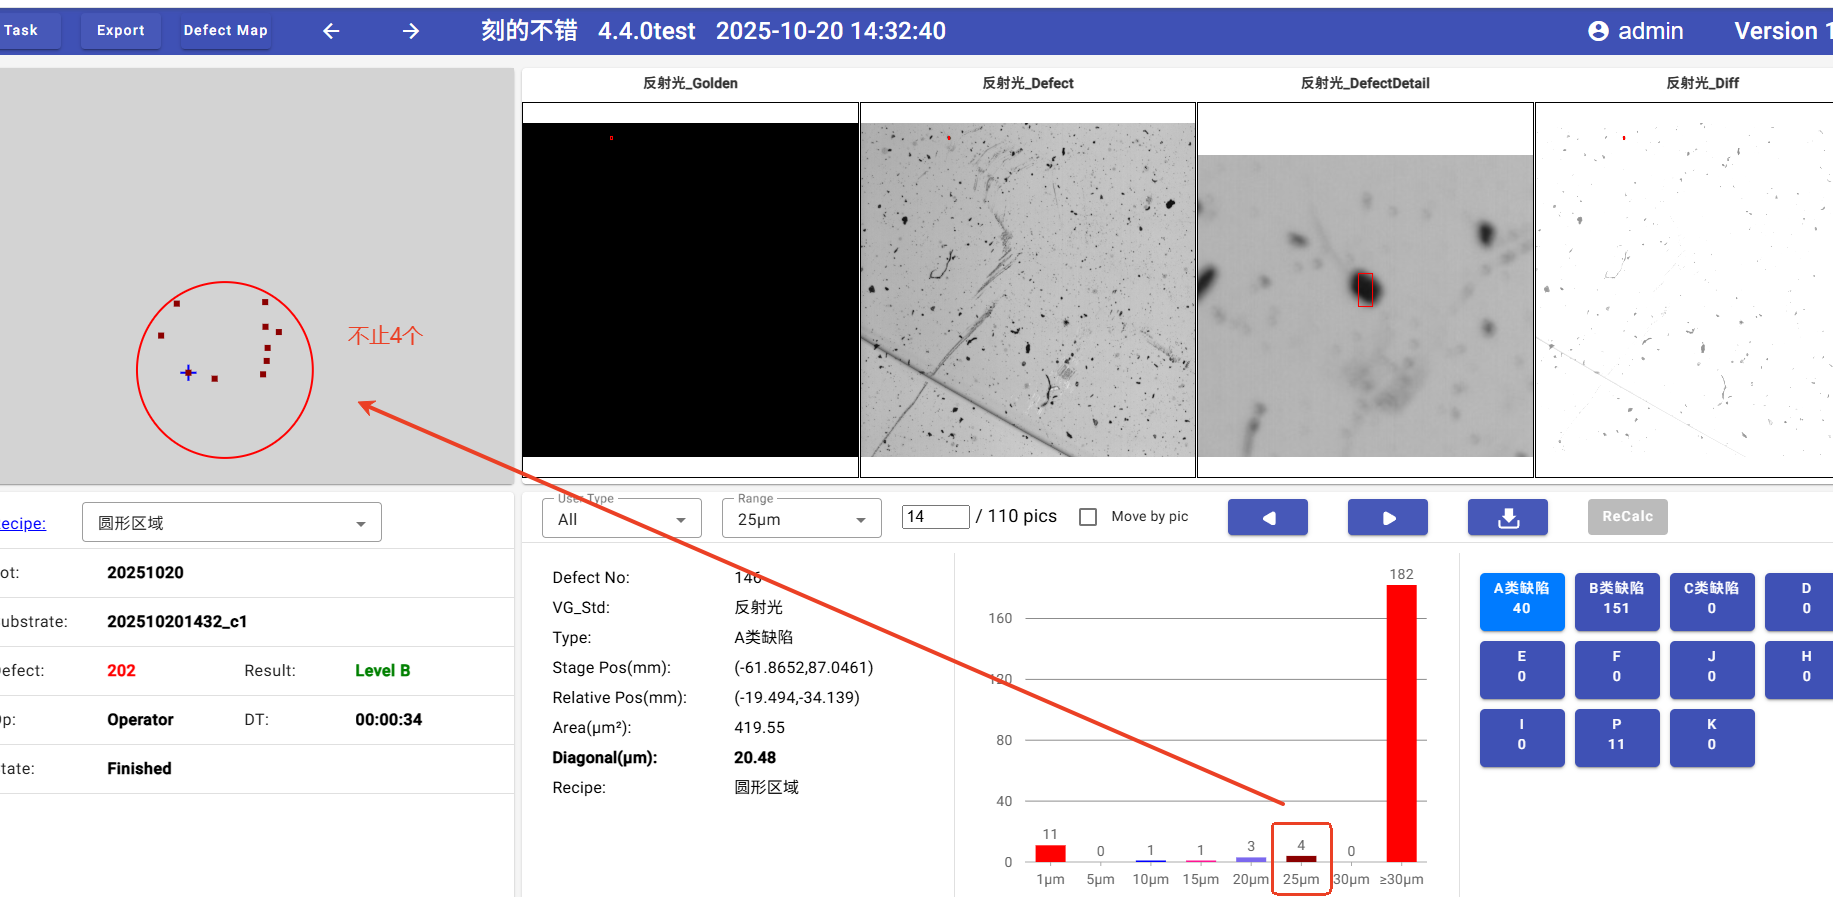Click the back arrow in header
Screen dimensions: 1833x897
point(331,31)
